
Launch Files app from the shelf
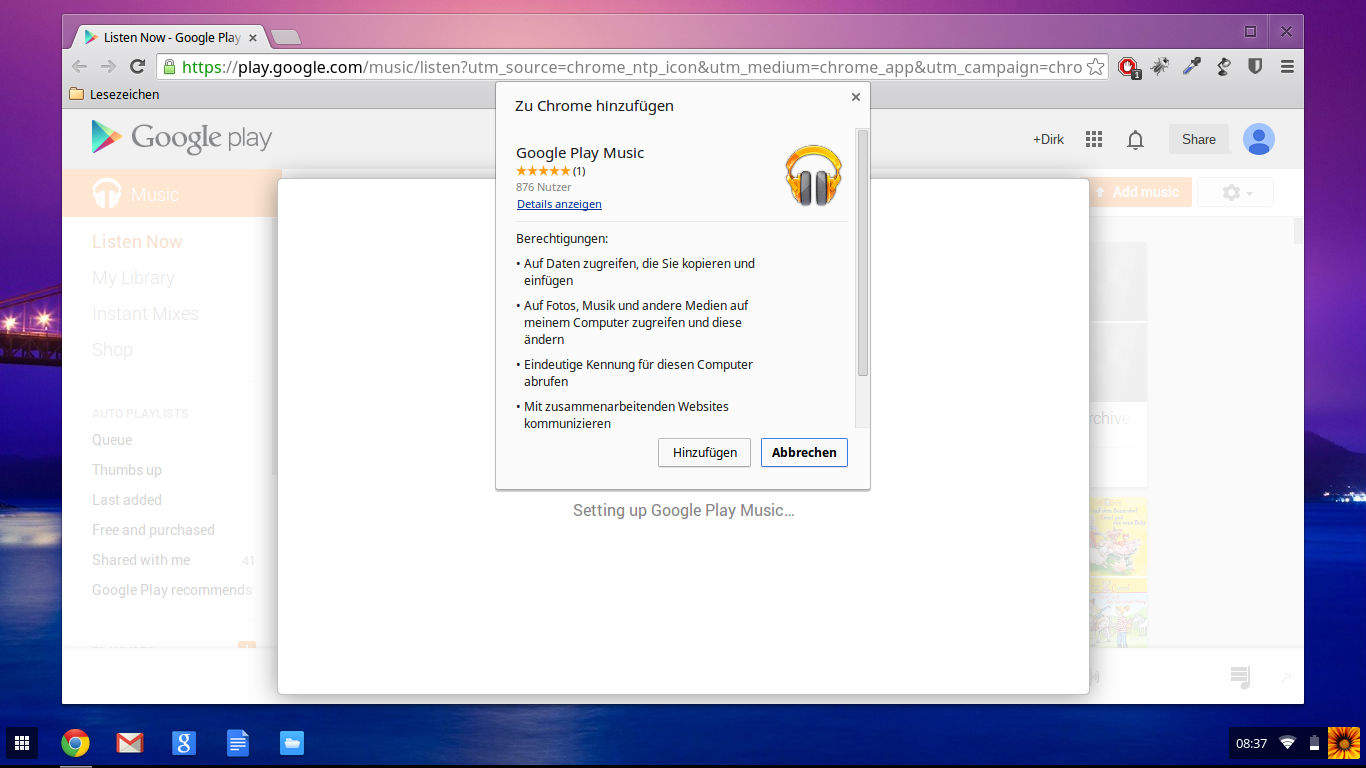[291, 743]
